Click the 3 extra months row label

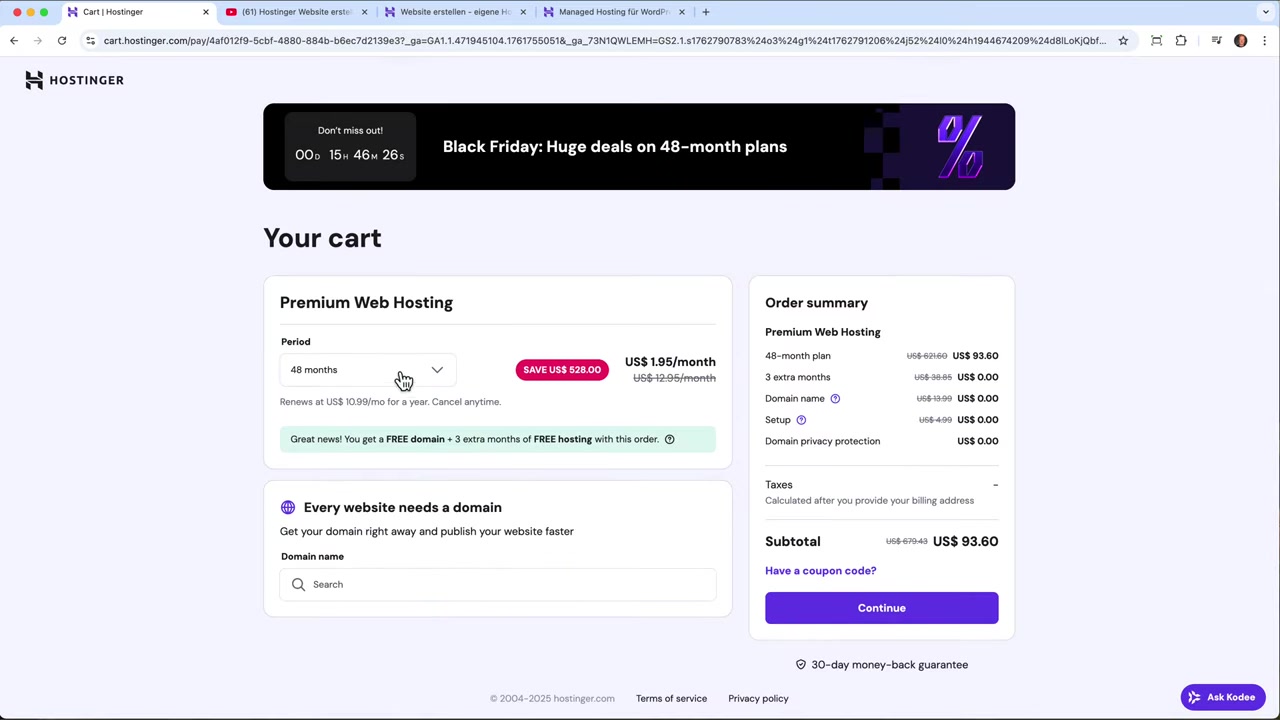(798, 377)
